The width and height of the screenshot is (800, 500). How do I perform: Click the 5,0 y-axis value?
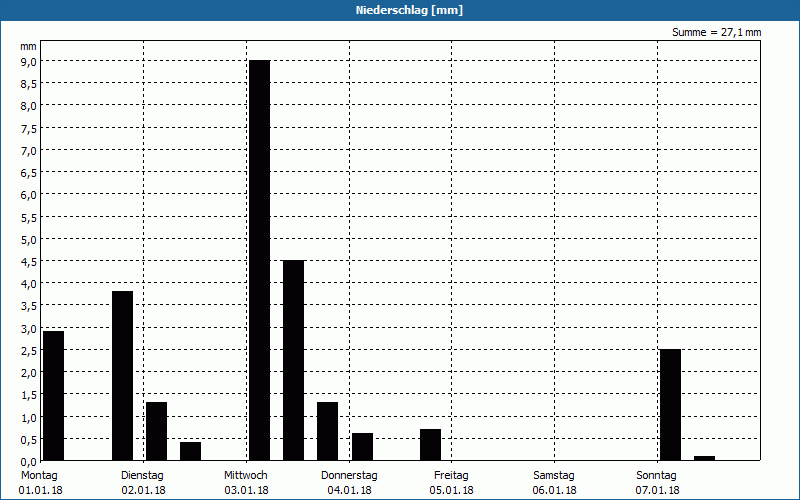point(29,240)
